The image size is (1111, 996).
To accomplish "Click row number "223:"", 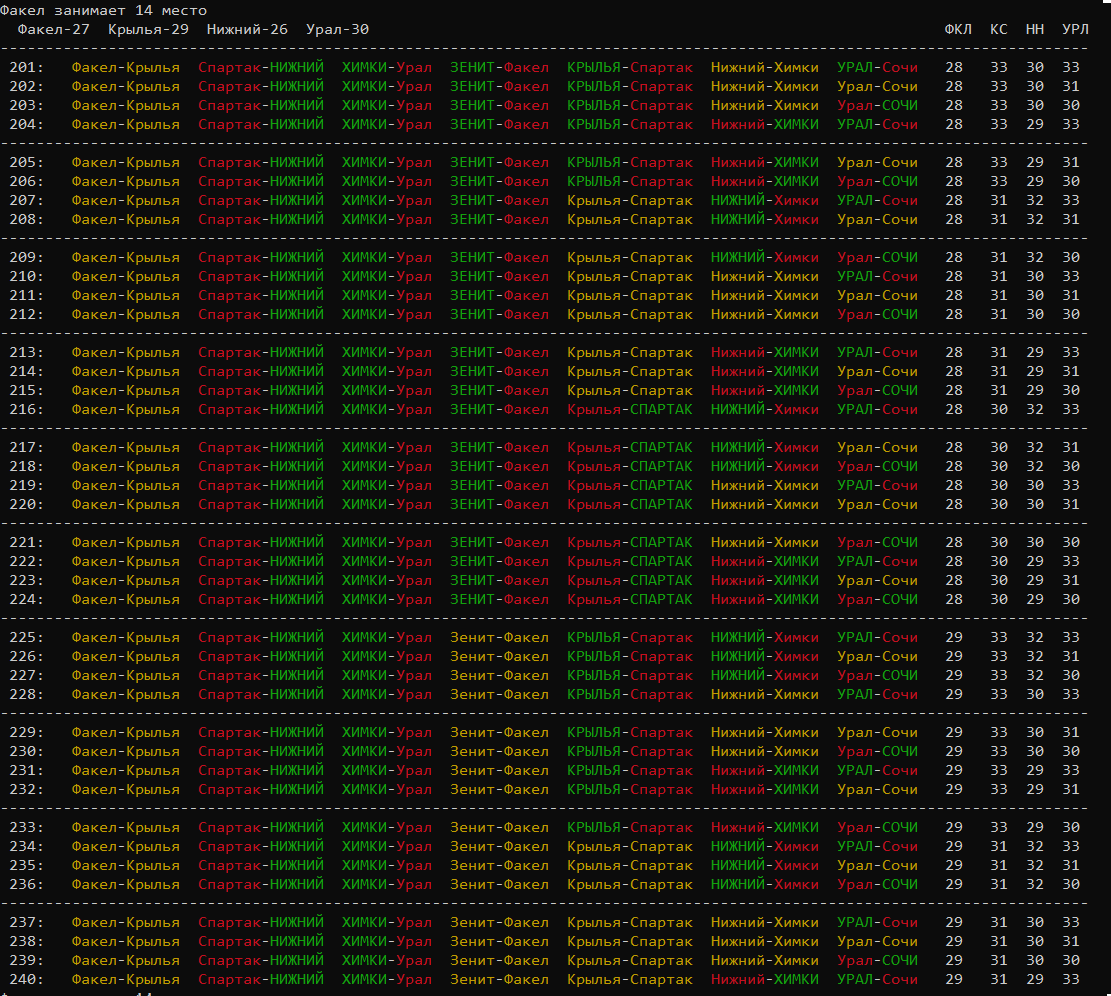I will tap(27, 580).
